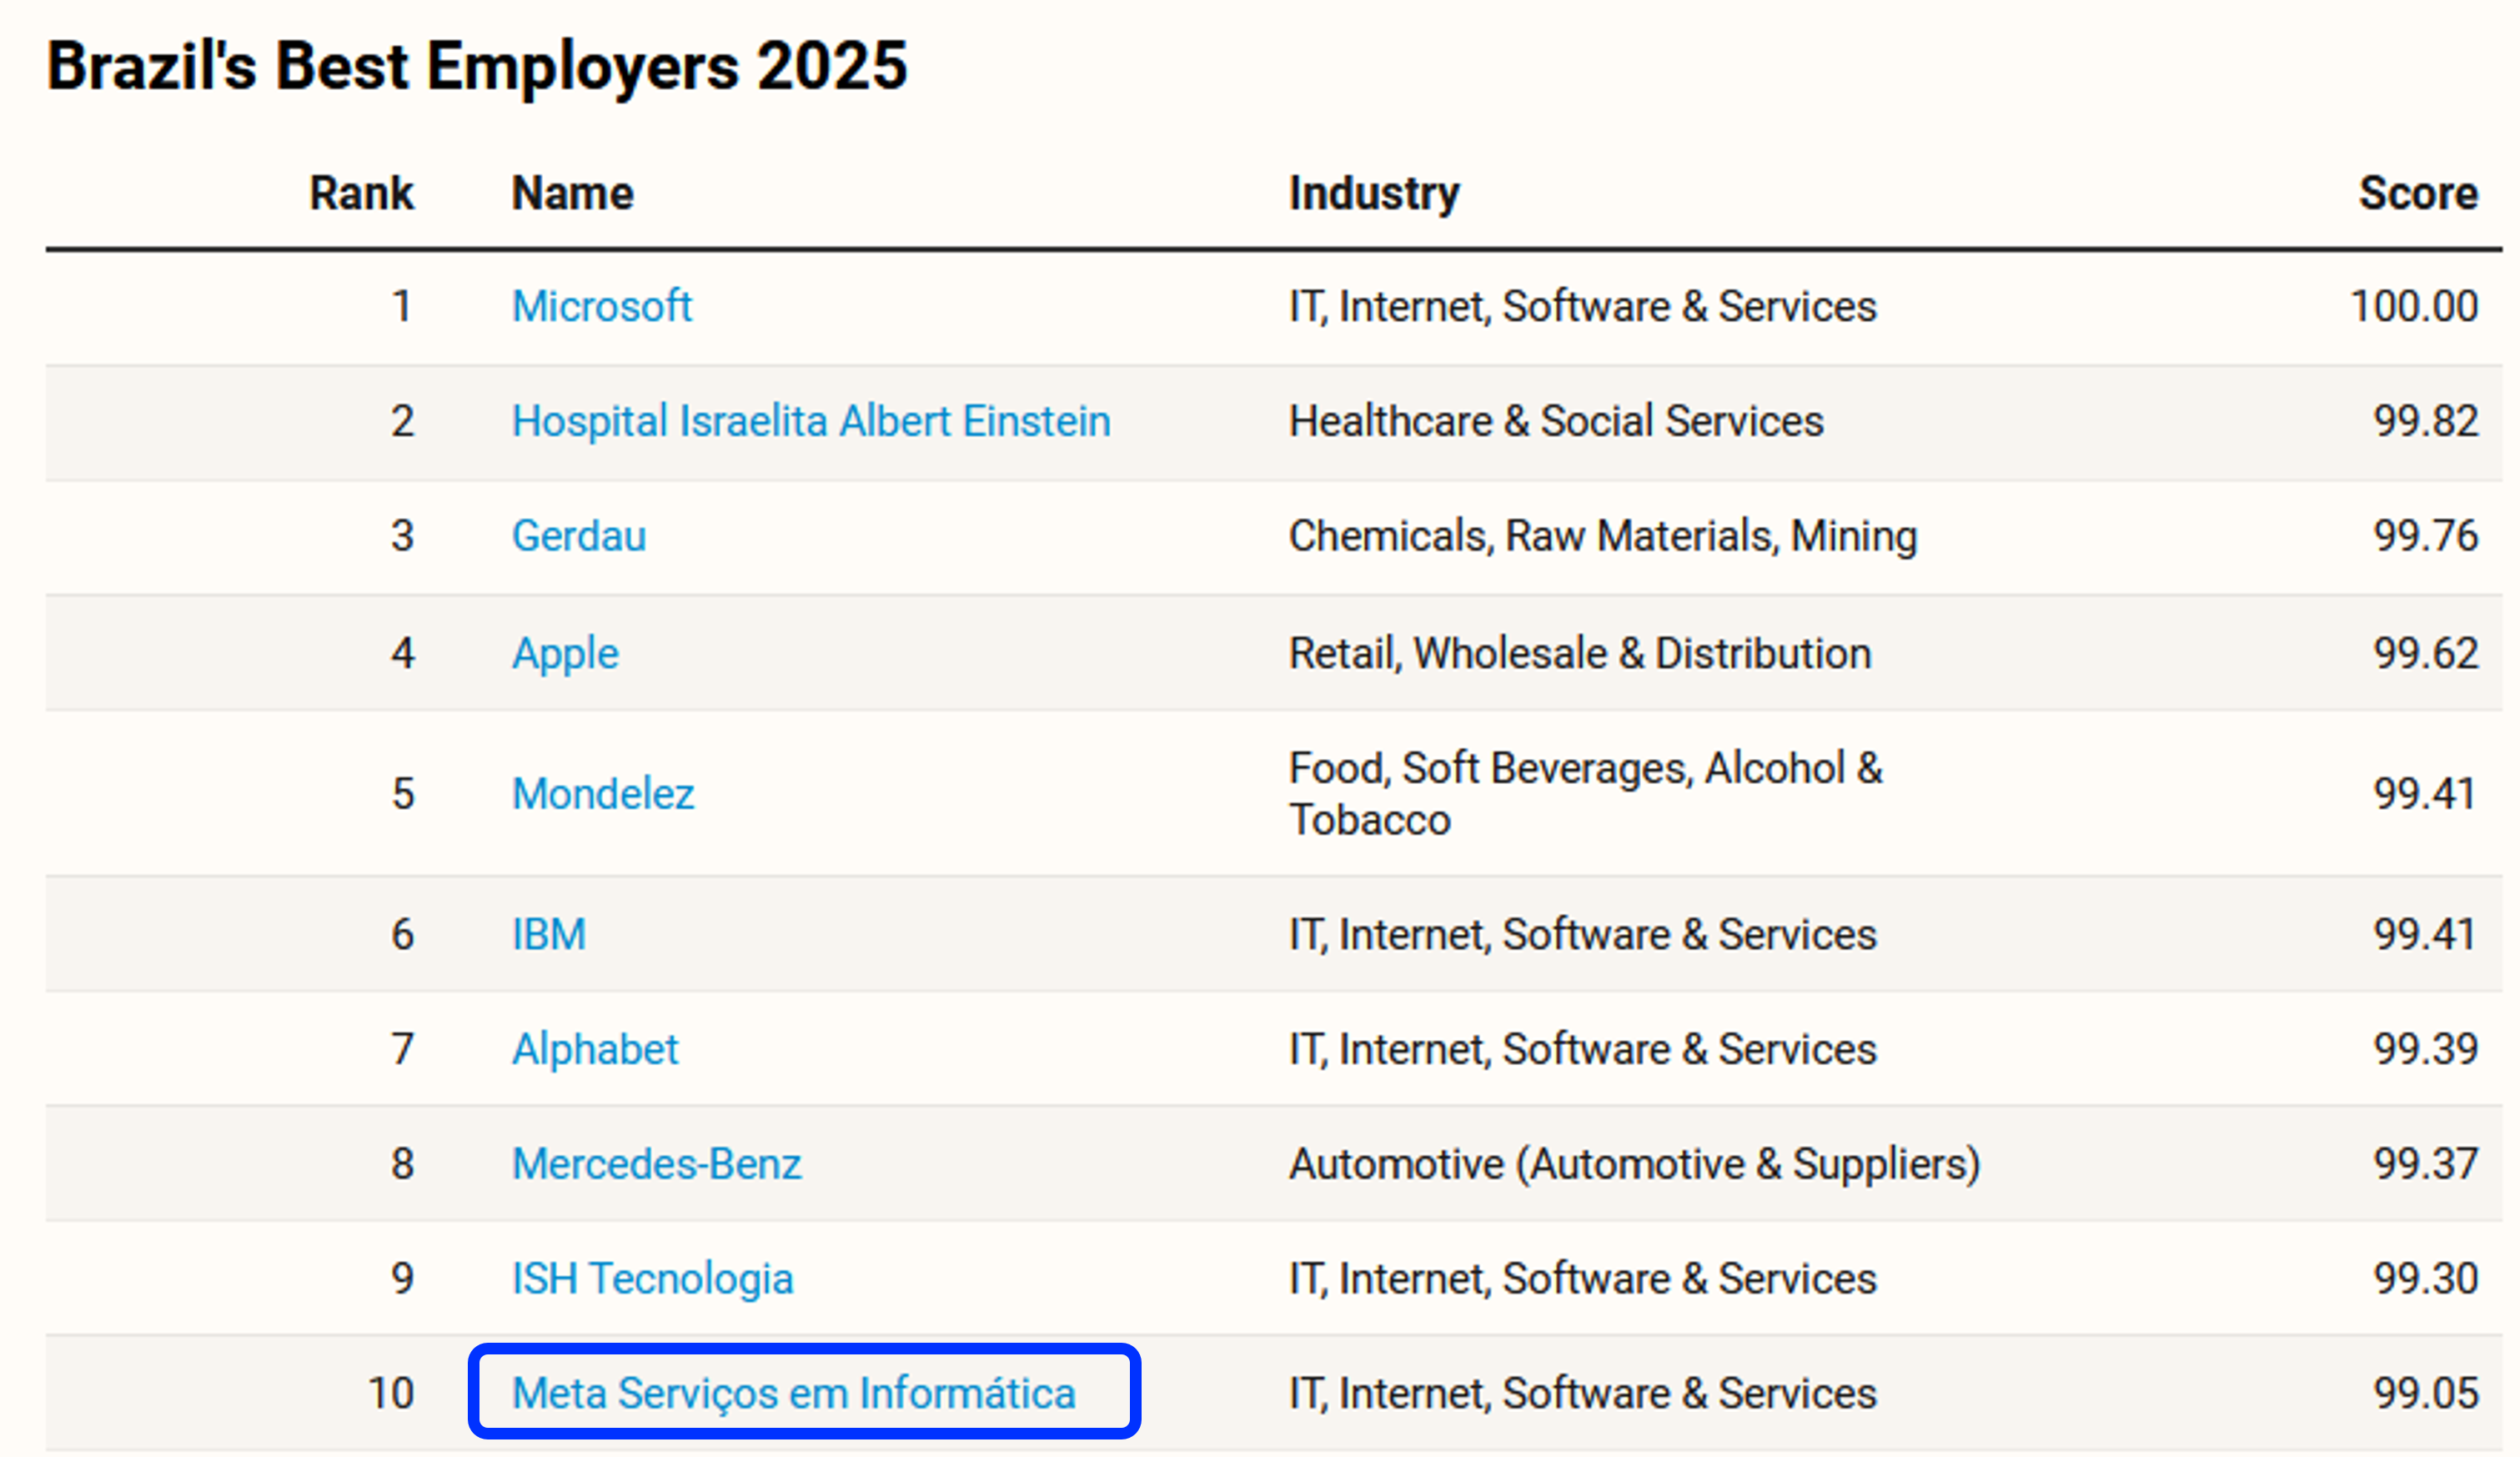This screenshot has height=1457, width=2520.
Task: Click the 100.00 score for Microsoft
Action: 2413,306
